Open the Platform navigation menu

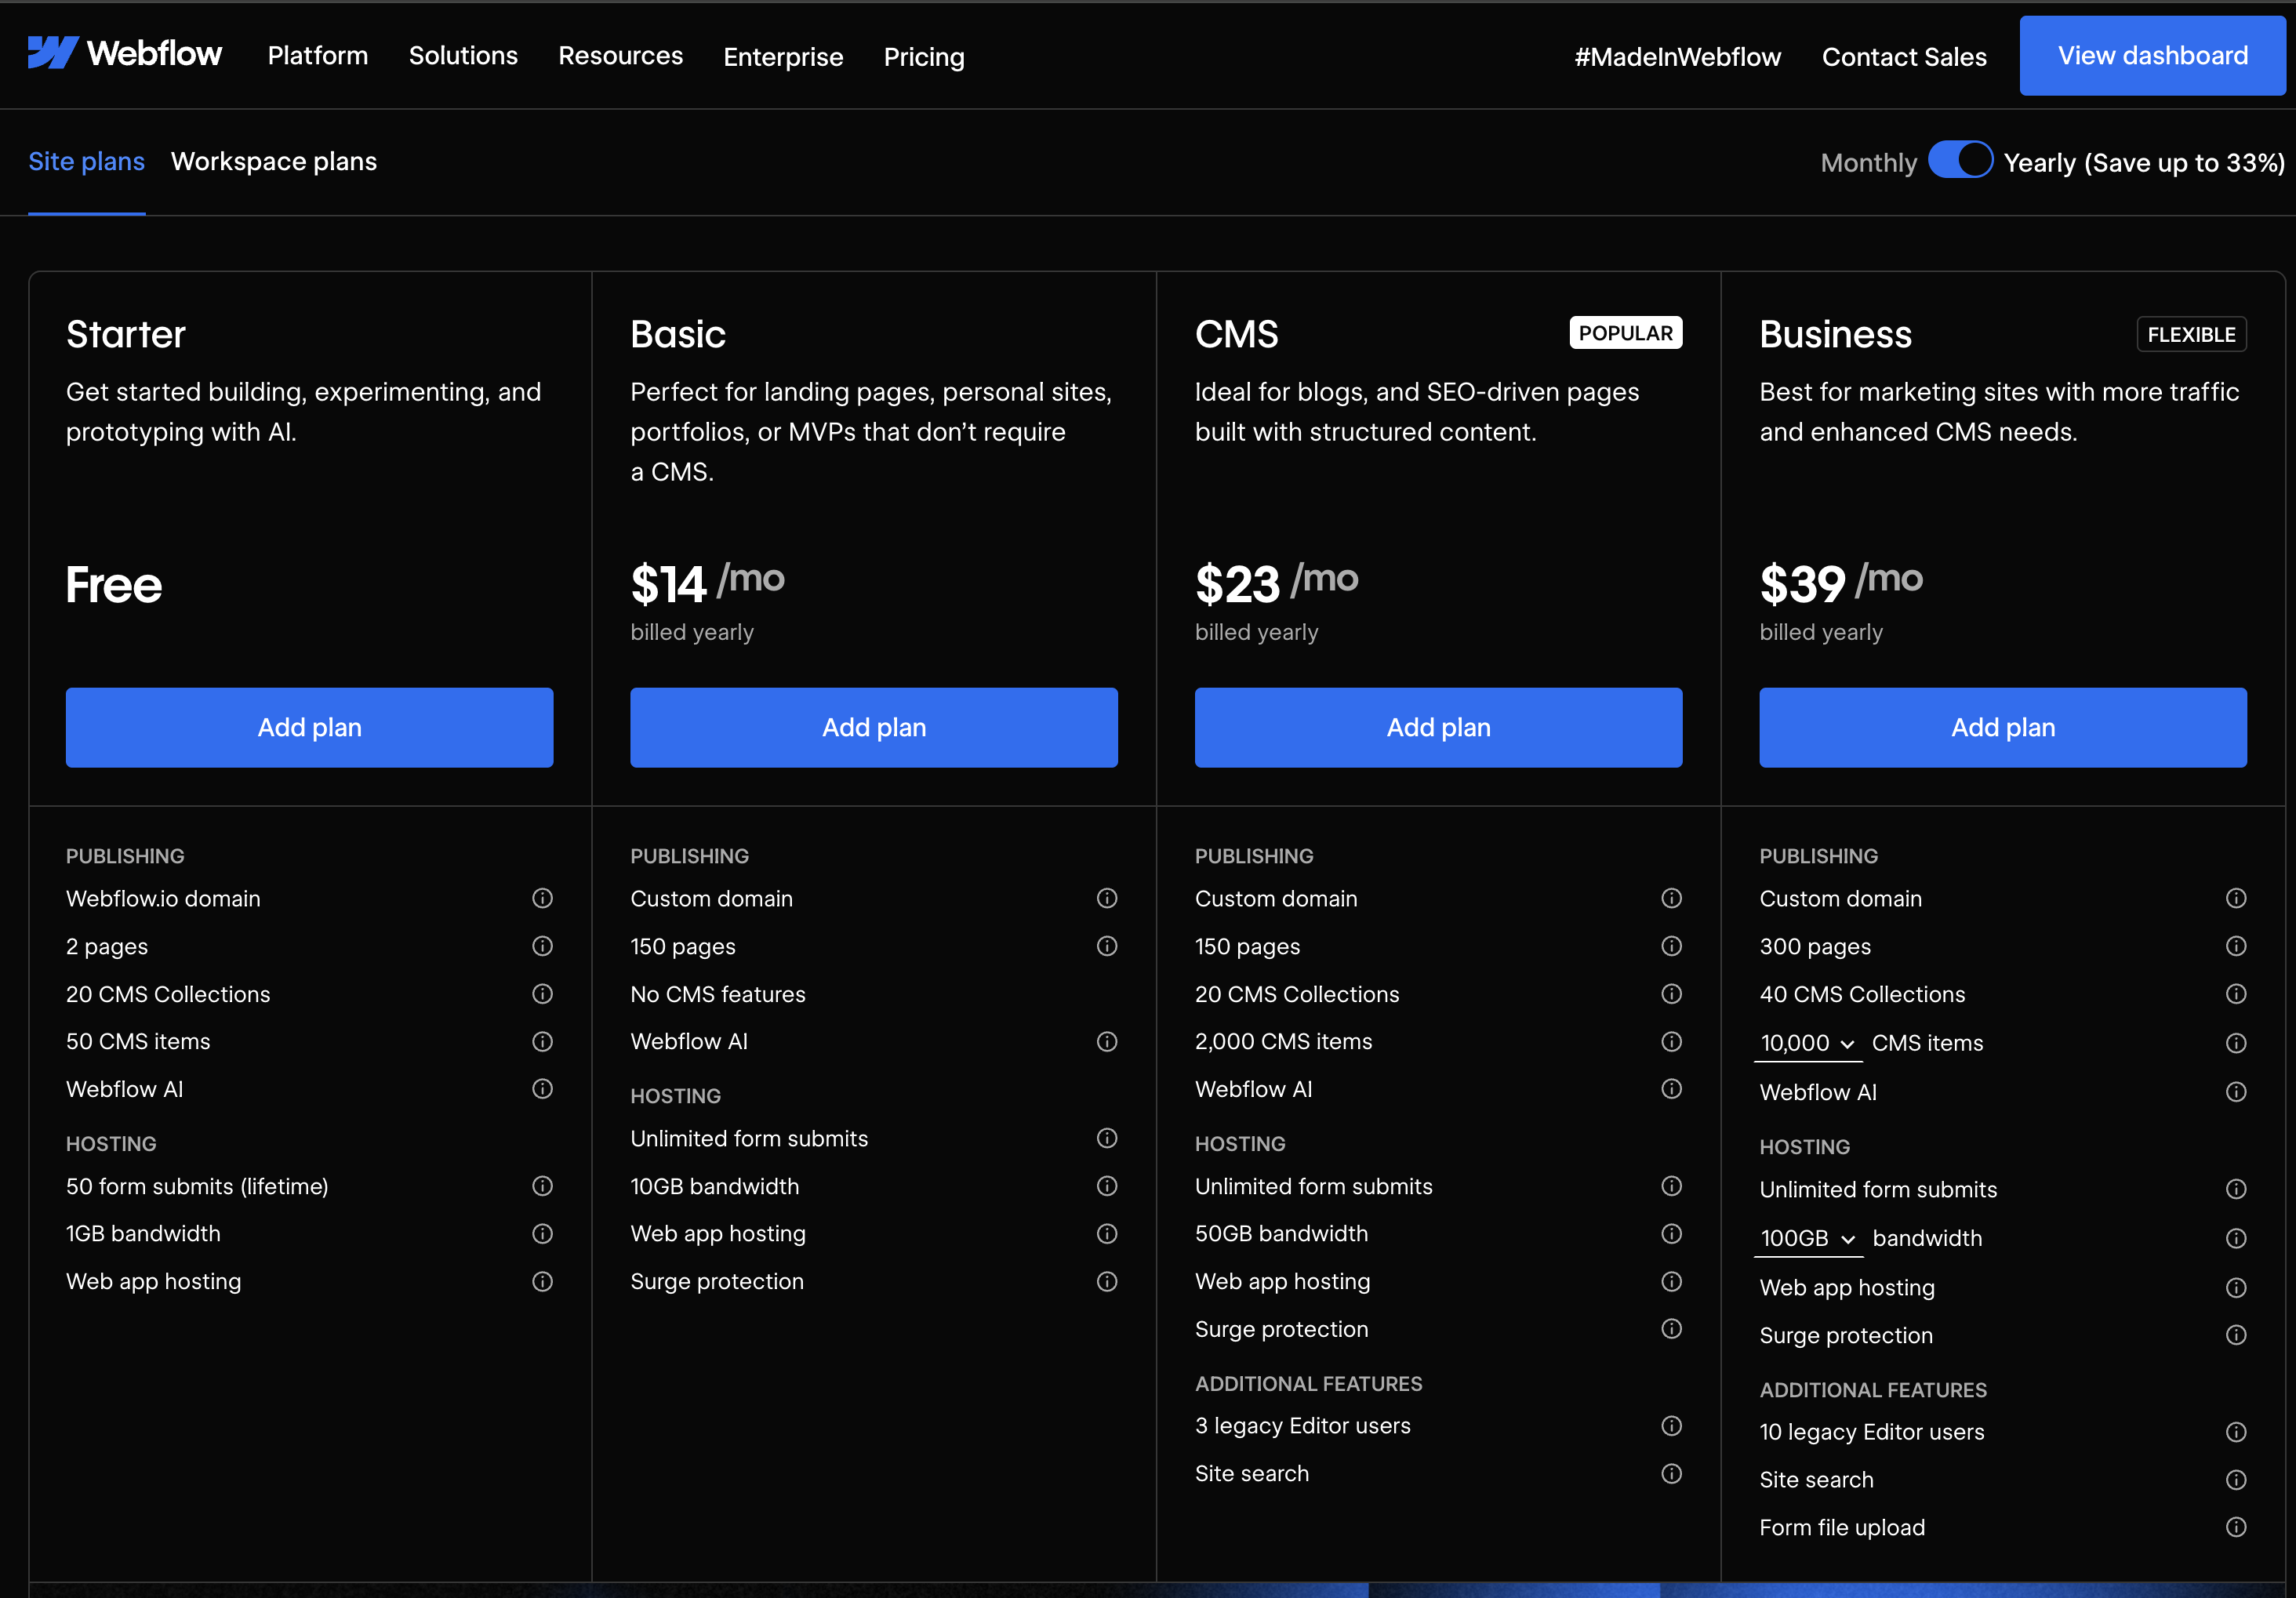point(317,56)
